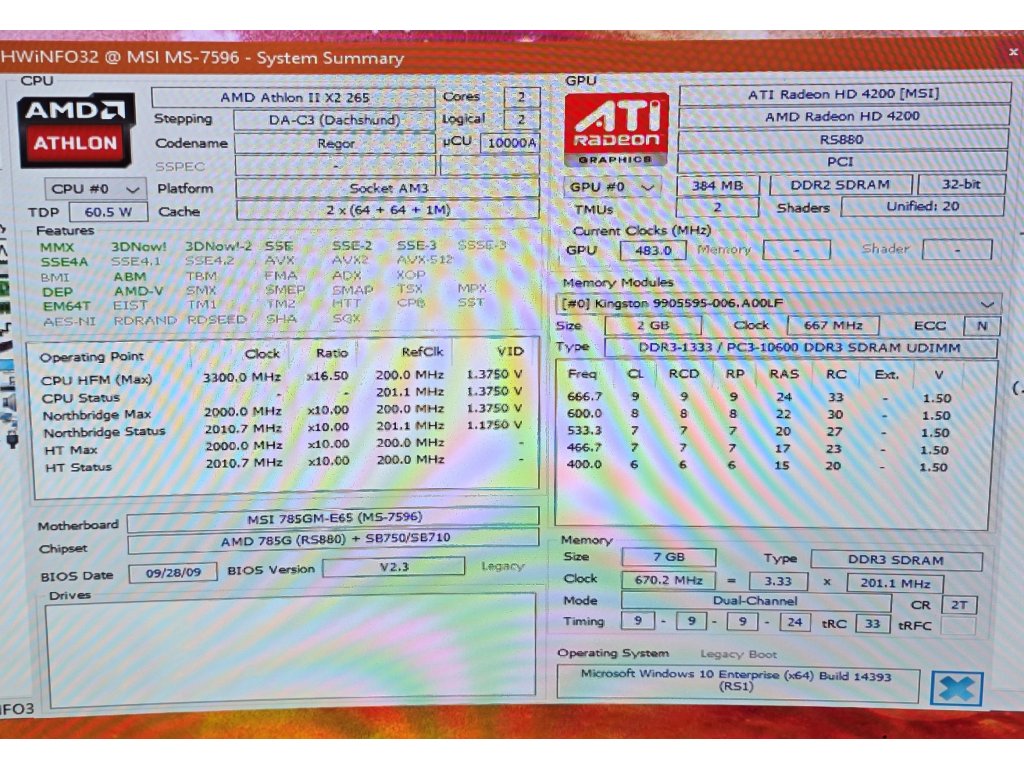This screenshot has height=768, width=1024.
Task: Click the 7 GB memory size field
Action: (669, 557)
